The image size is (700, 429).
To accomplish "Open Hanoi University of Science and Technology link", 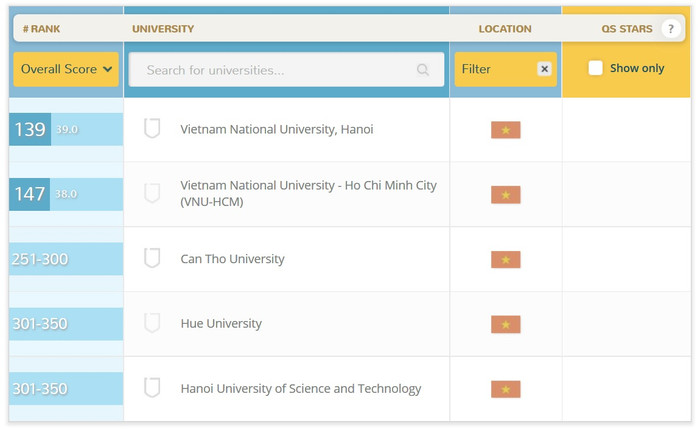I will [x=300, y=388].
